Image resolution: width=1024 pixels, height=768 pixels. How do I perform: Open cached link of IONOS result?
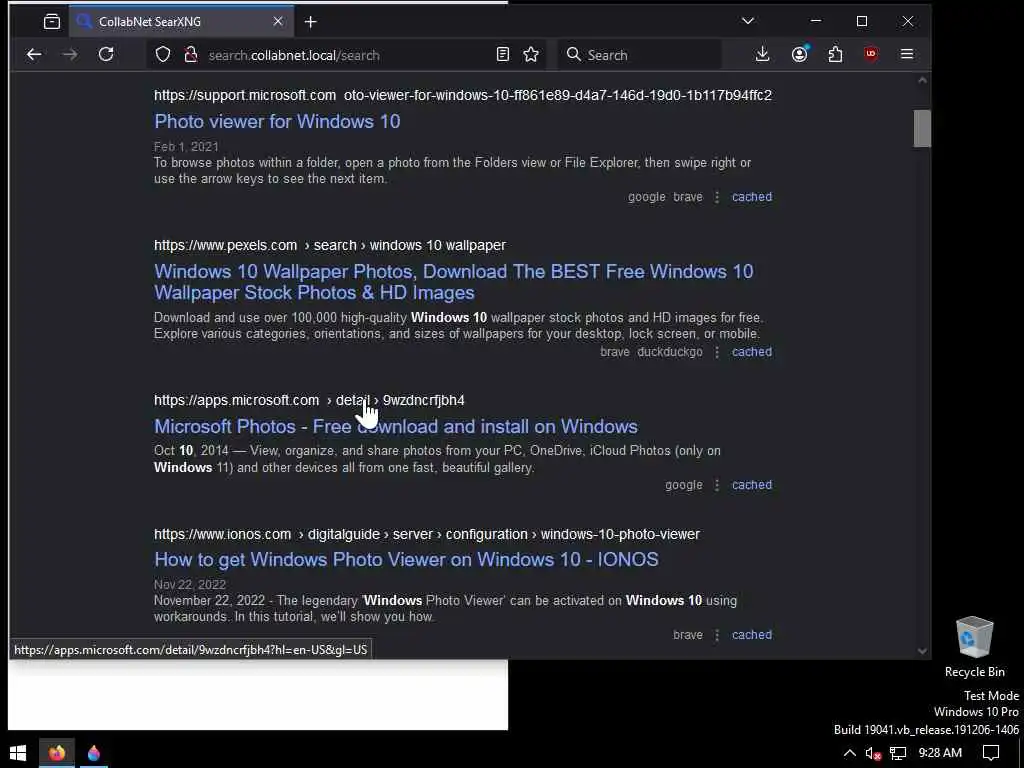click(752, 635)
